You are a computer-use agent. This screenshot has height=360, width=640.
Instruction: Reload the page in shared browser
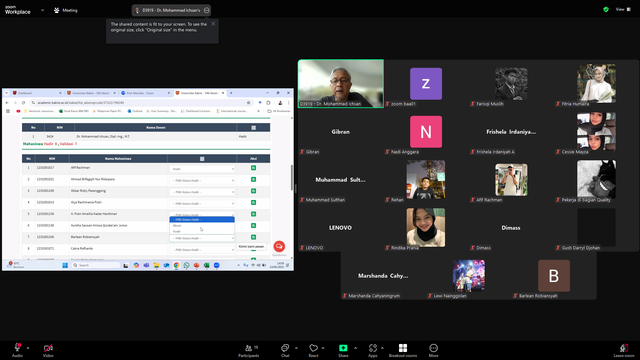[x=23, y=103]
